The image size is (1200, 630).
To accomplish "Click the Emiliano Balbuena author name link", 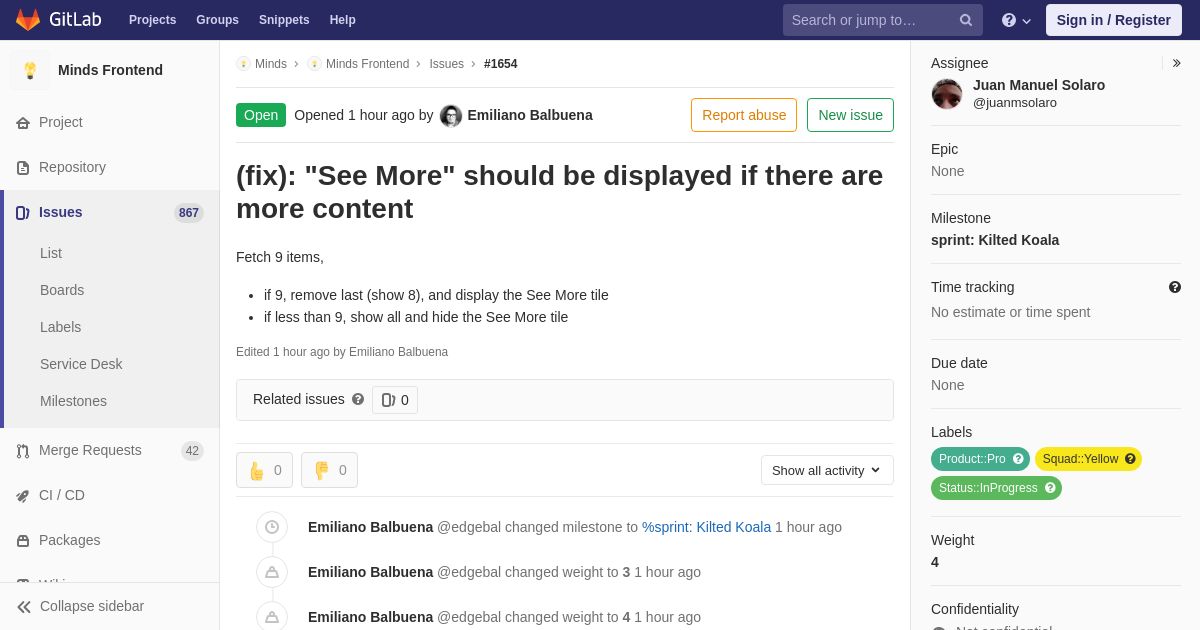I will [x=530, y=115].
